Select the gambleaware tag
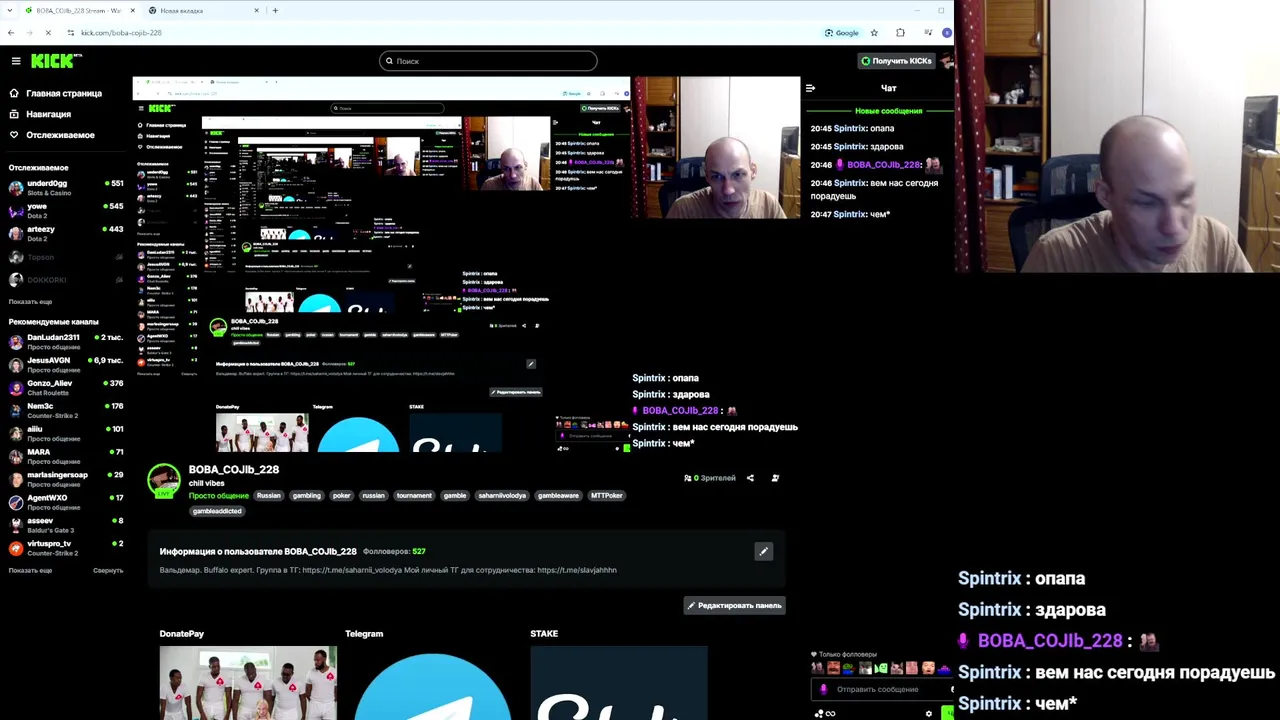 (x=558, y=496)
